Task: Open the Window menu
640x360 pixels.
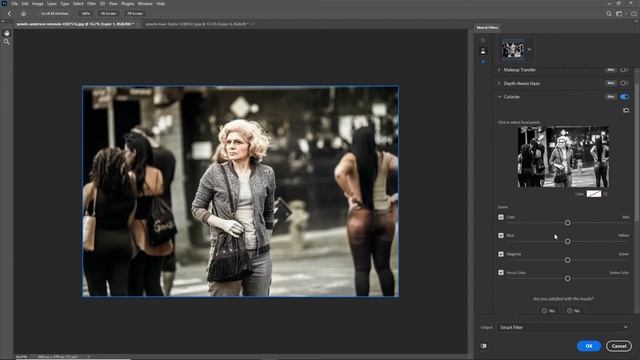Action: [145, 4]
